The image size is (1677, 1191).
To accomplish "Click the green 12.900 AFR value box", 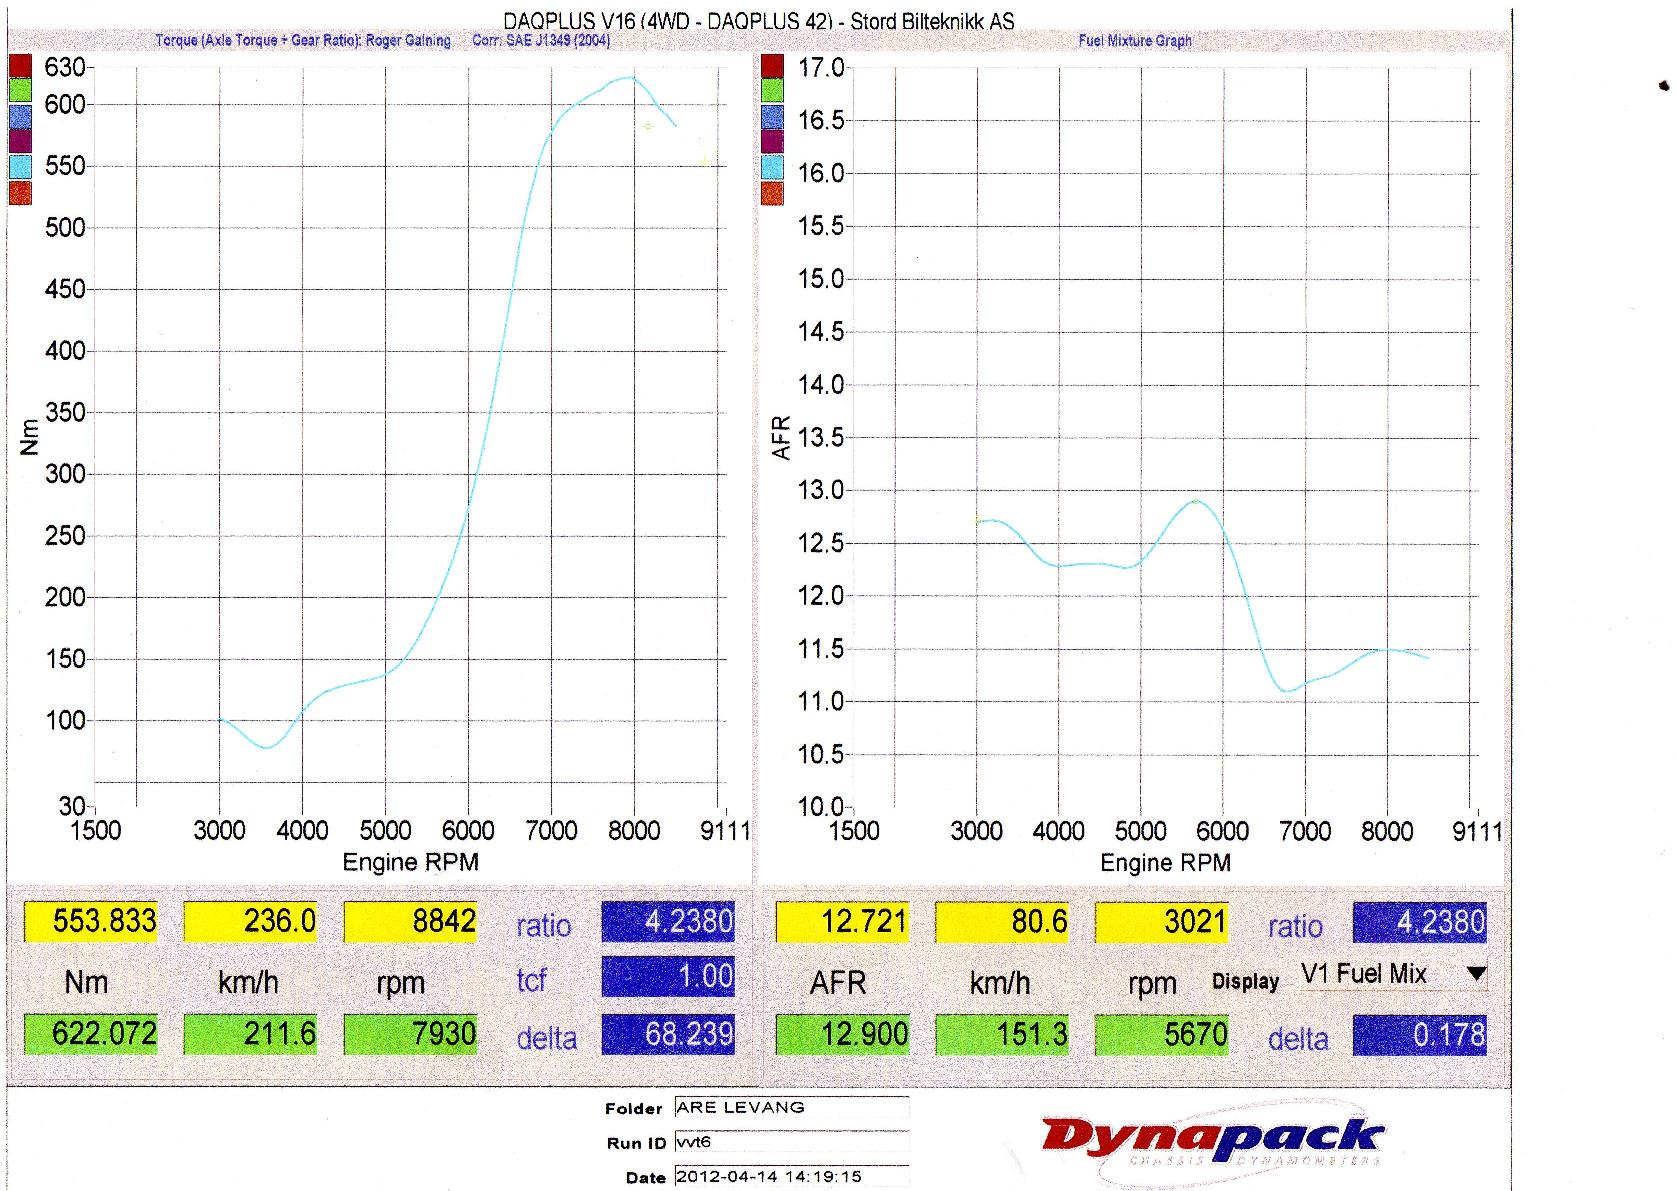I will pos(843,1034).
